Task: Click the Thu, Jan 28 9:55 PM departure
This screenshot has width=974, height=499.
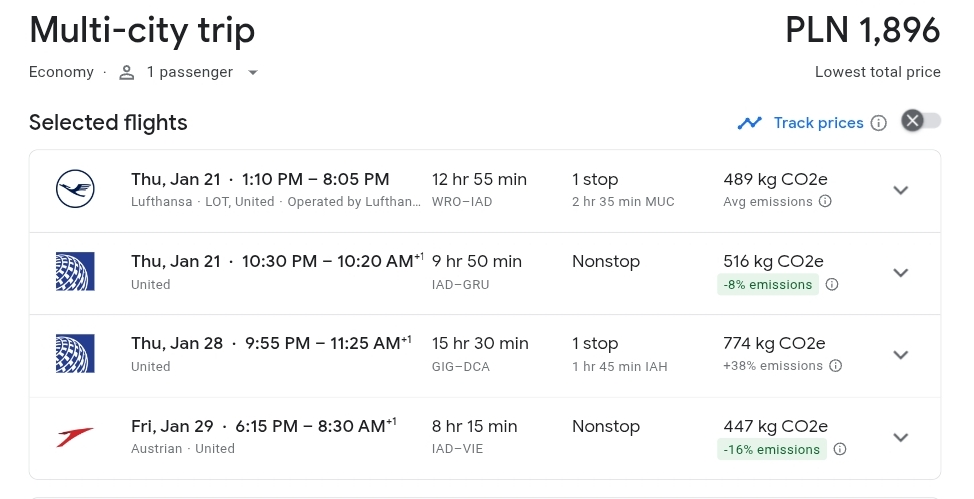Action: coord(271,343)
